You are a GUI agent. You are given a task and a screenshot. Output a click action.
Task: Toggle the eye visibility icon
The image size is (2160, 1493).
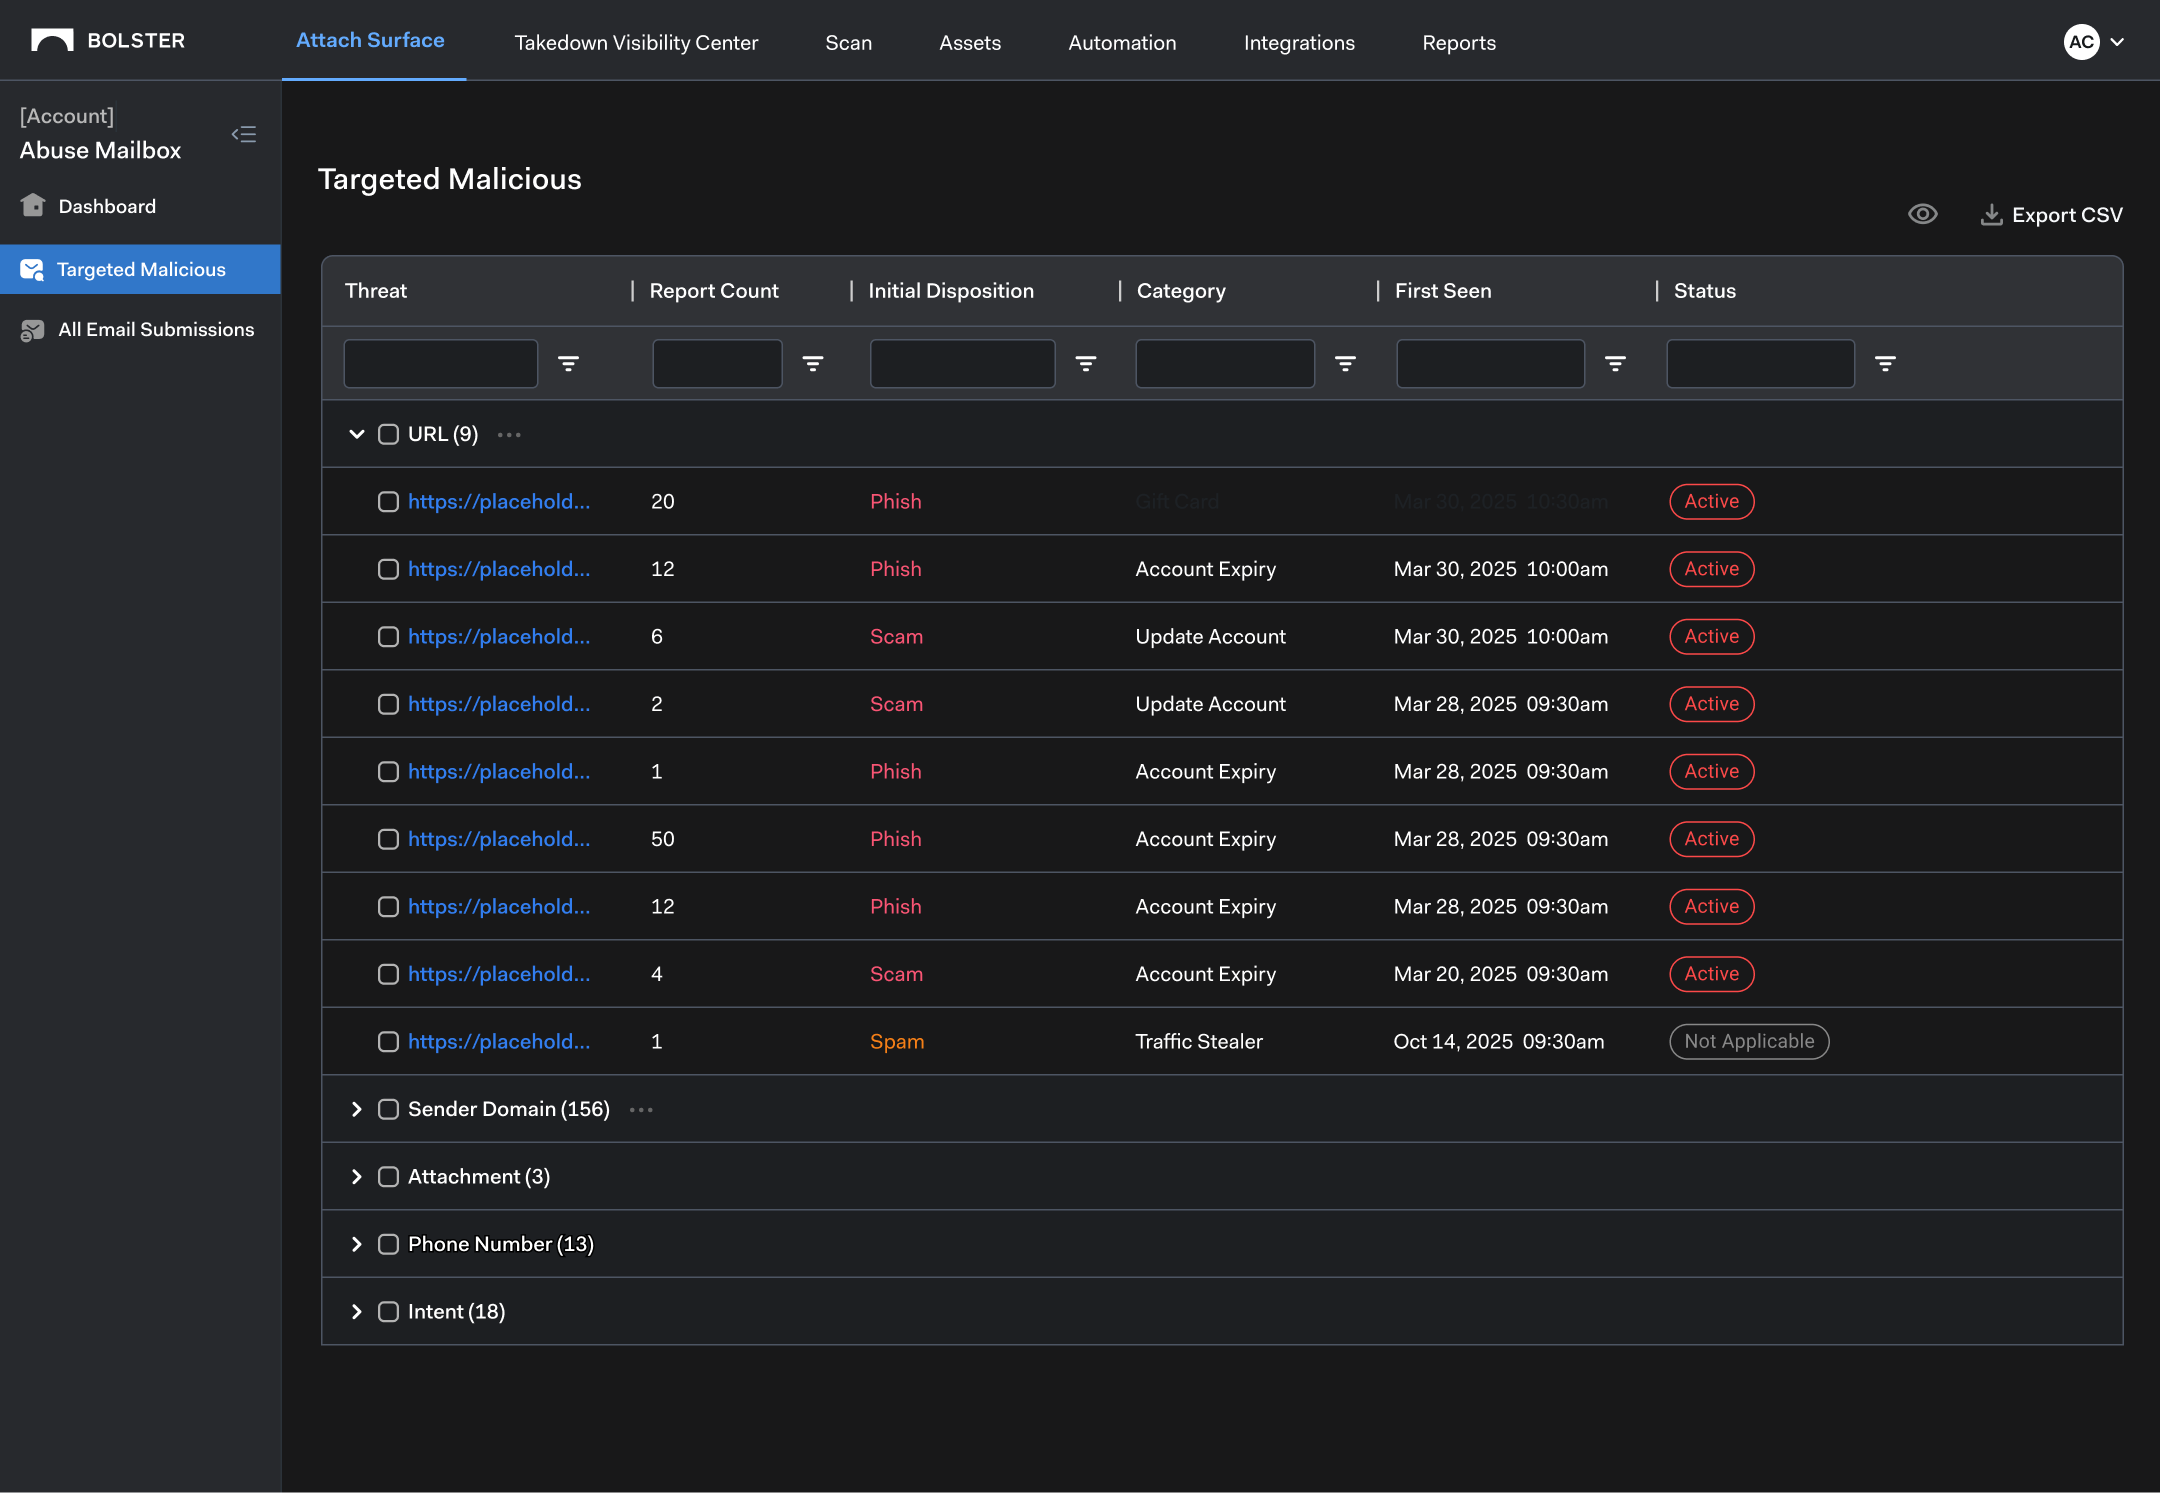click(x=1922, y=214)
